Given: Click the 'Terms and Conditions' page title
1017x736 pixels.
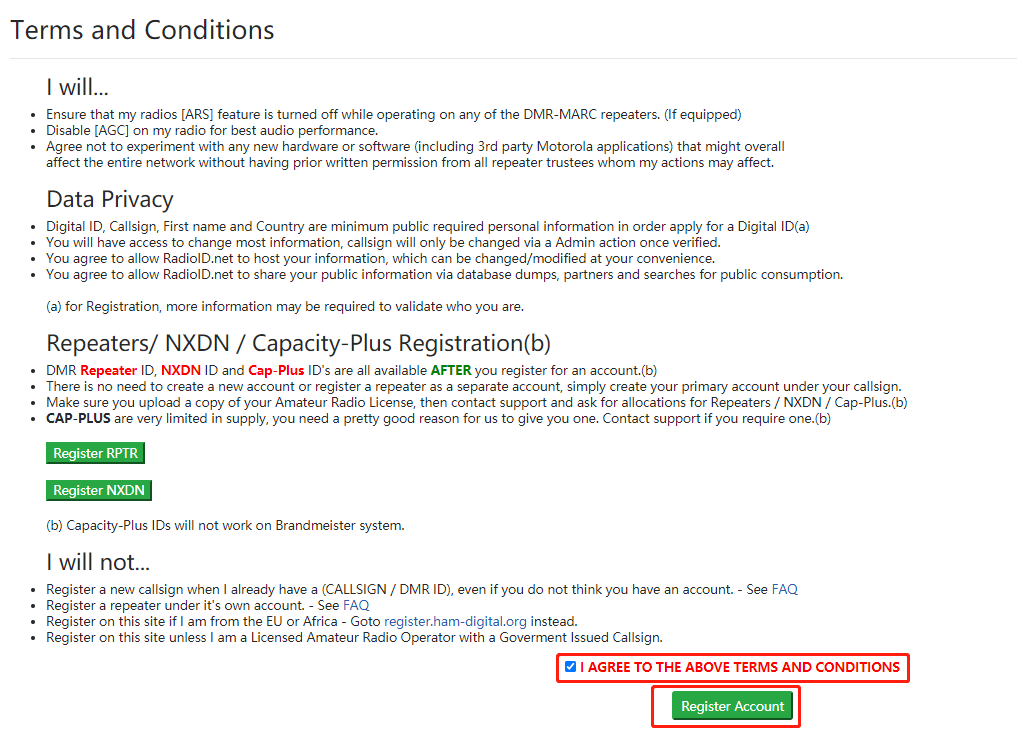Looking at the screenshot, I should click(142, 30).
